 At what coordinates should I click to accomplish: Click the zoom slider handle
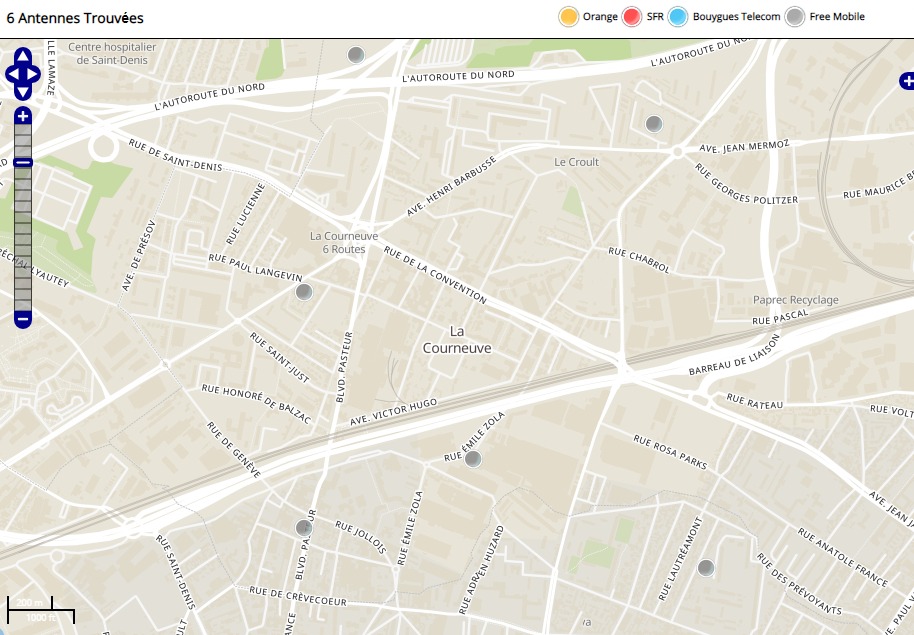[23, 162]
